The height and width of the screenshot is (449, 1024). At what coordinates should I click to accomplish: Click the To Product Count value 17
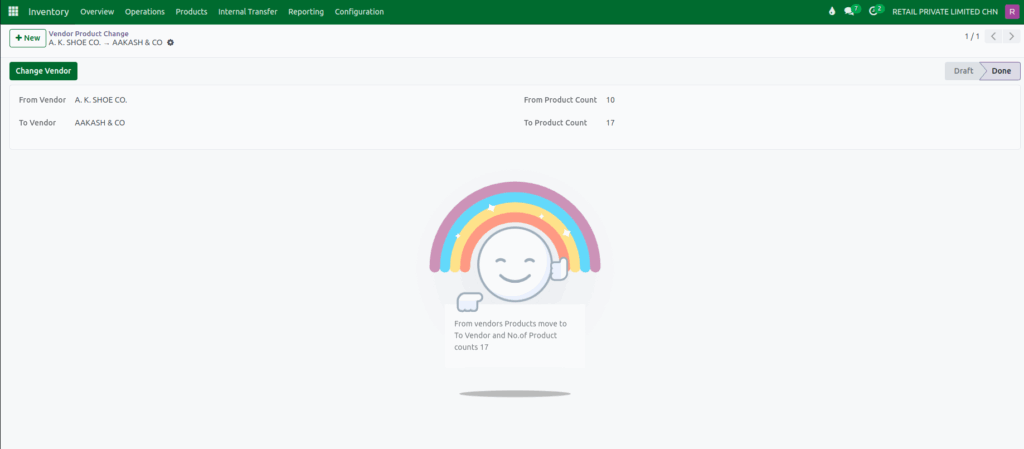coord(610,123)
